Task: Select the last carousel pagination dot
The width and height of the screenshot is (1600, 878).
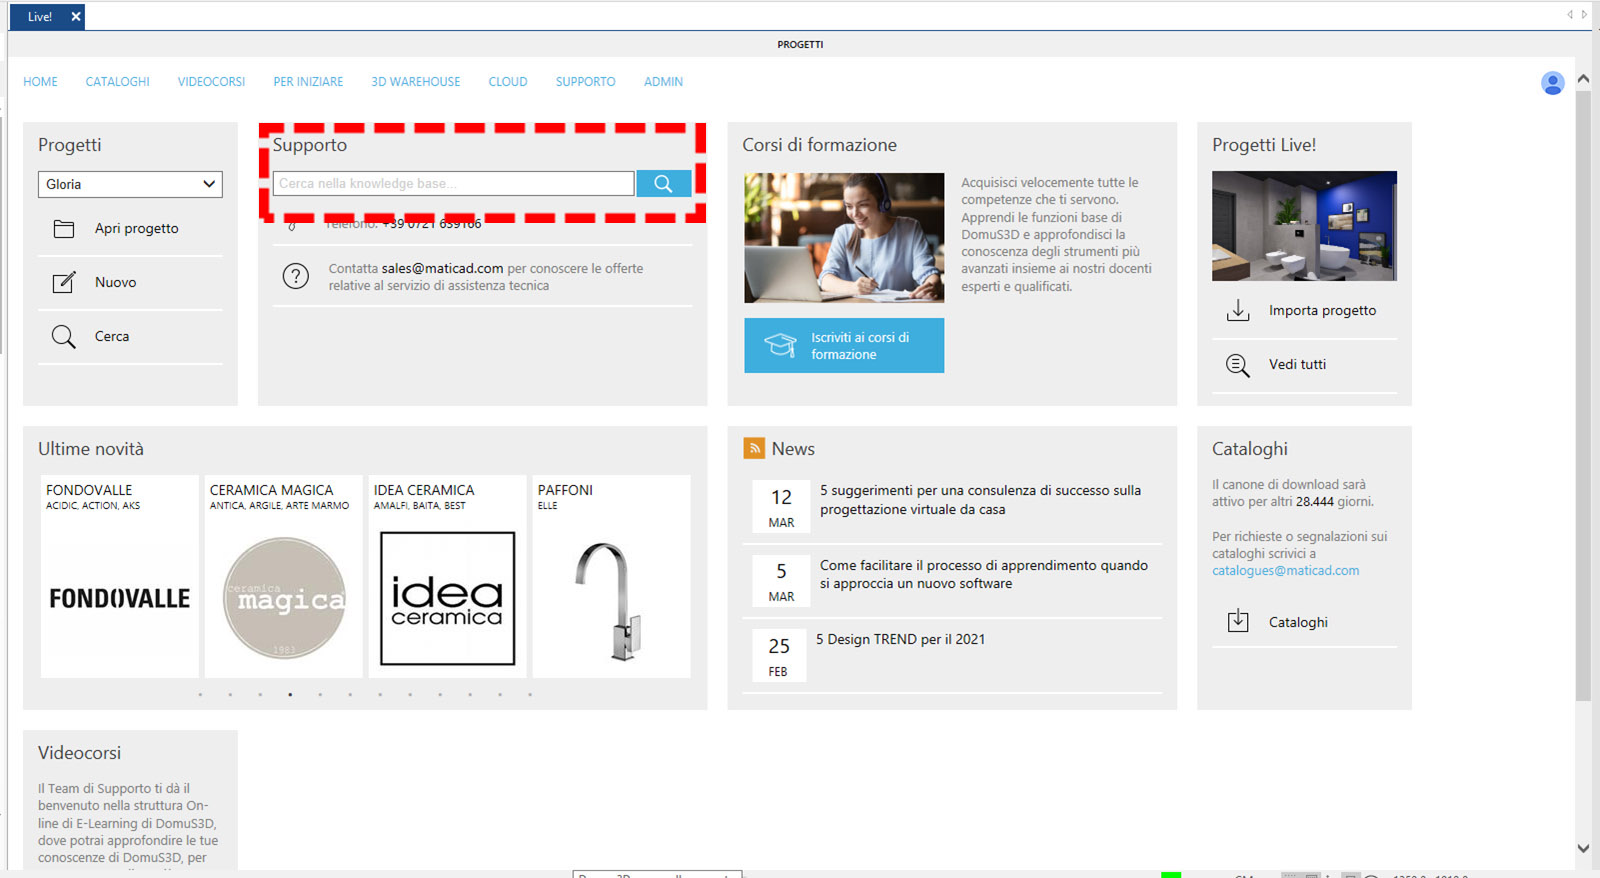Action: click(x=530, y=695)
